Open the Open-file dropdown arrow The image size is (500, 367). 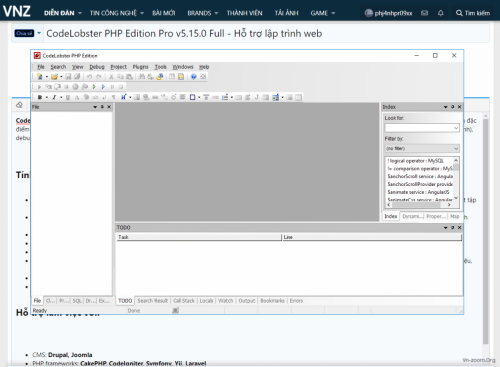click(x=61, y=77)
